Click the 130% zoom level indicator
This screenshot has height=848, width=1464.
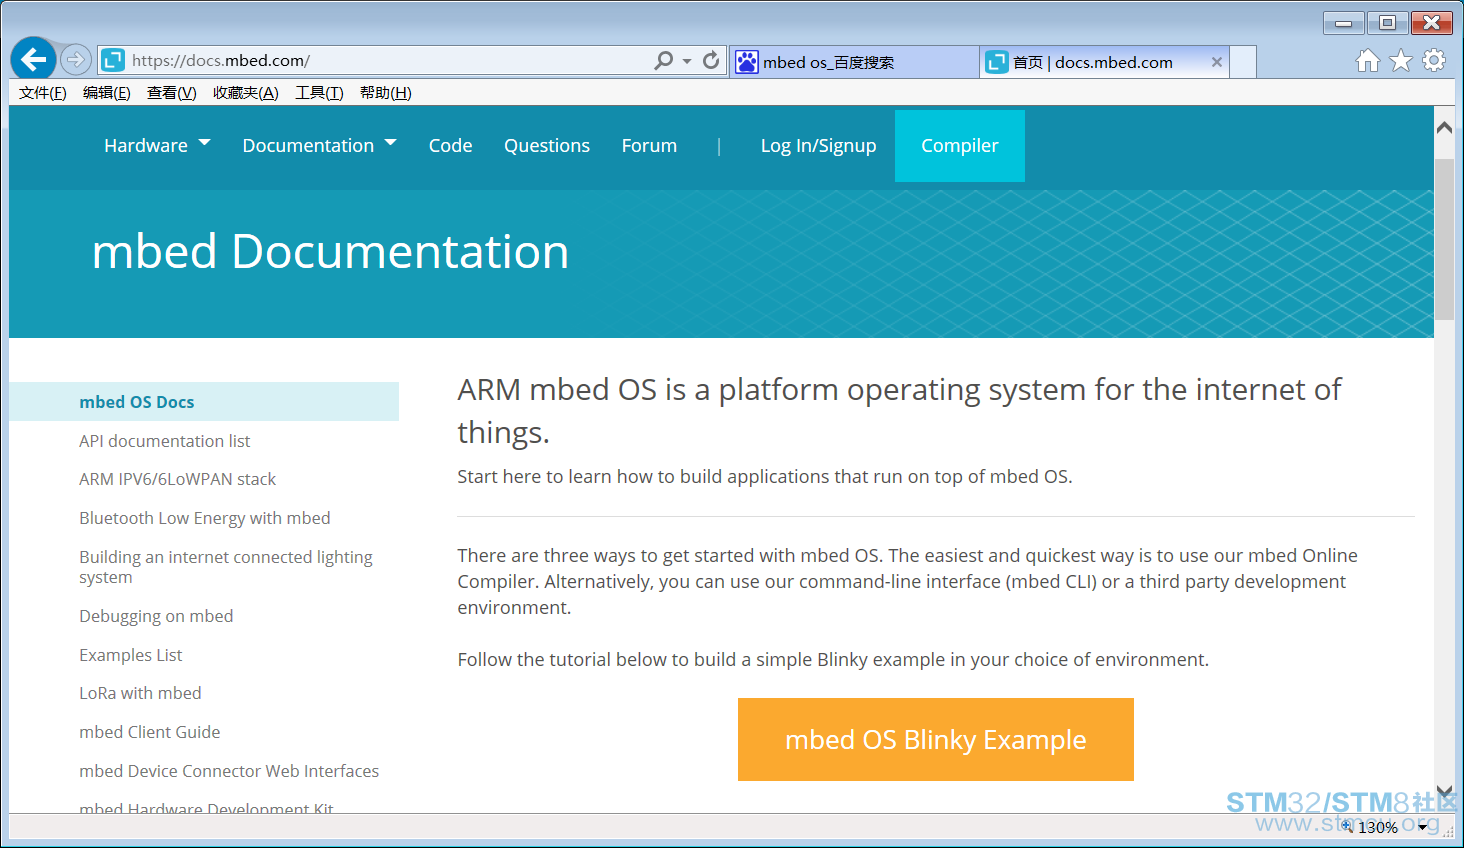[x=1378, y=827]
